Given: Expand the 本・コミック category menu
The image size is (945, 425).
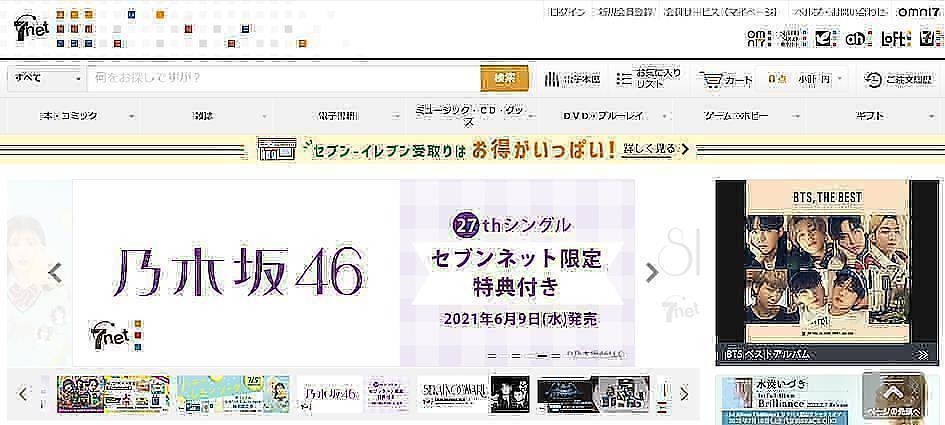Looking at the screenshot, I should pos(73,116).
